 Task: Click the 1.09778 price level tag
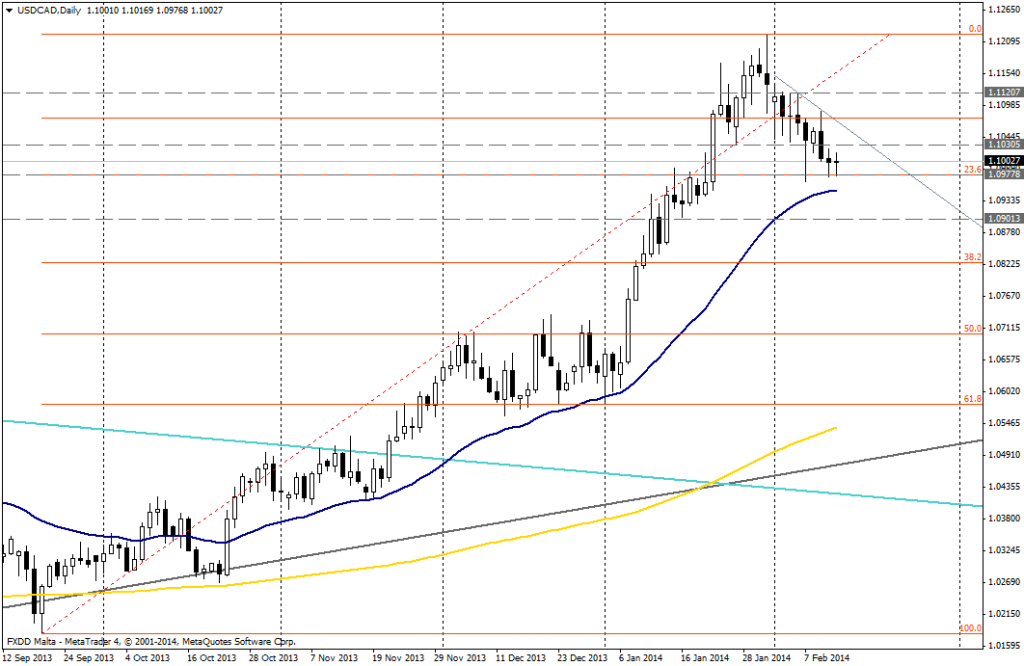pyautogui.click(x=1003, y=174)
